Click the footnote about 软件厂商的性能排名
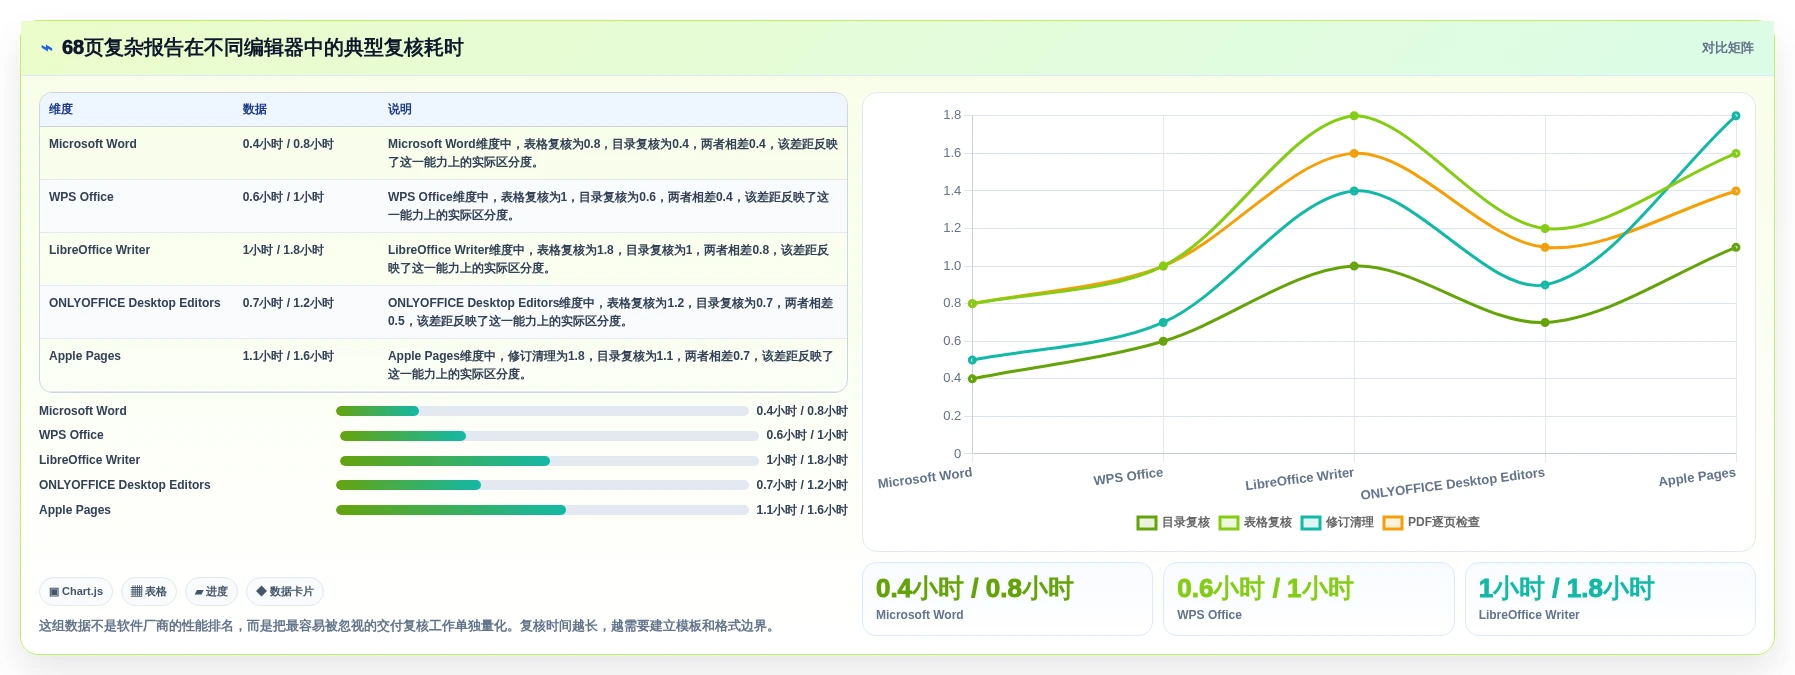This screenshot has width=1795, height=675. click(x=408, y=626)
